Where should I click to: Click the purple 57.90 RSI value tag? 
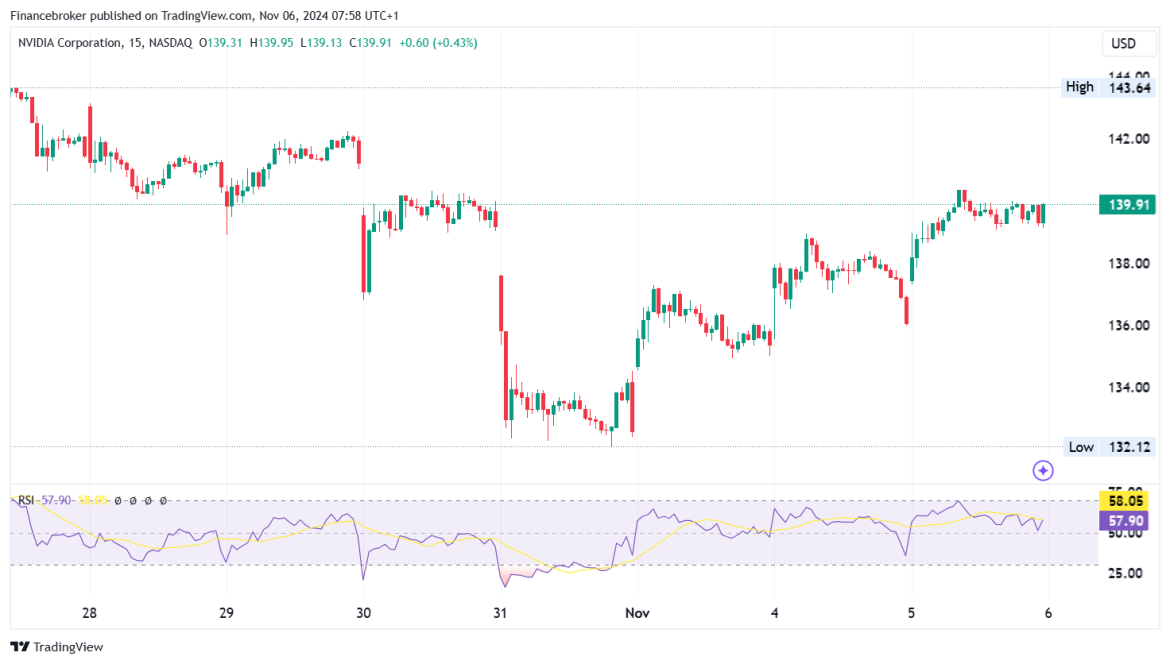(1124, 521)
